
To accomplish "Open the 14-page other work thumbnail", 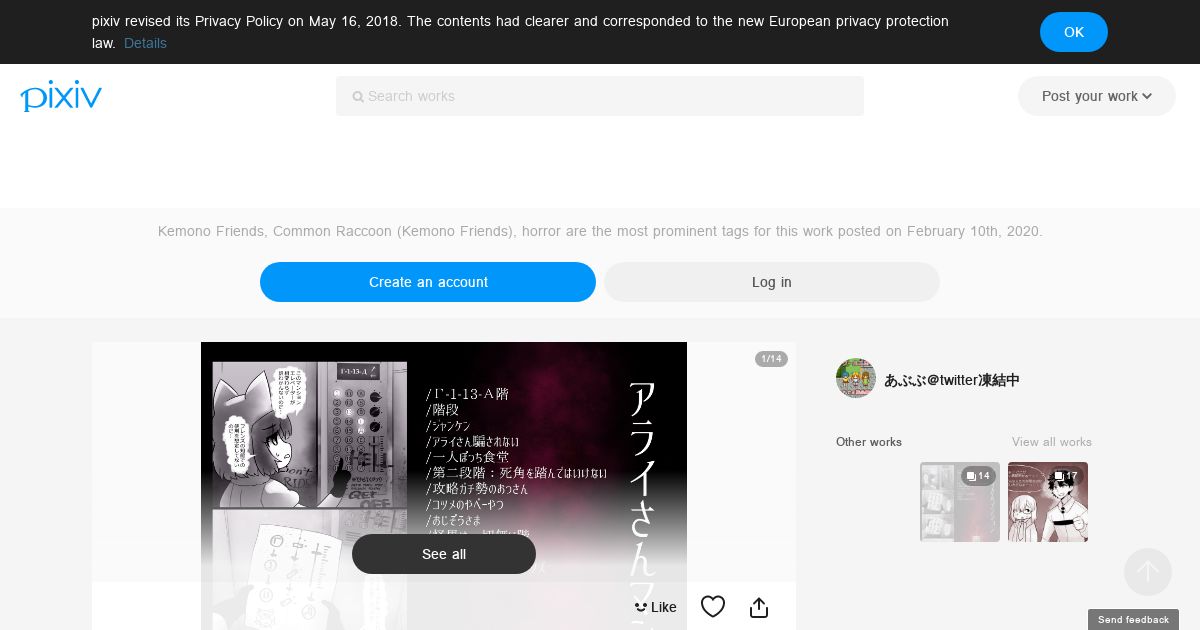I will pyautogui.click(x=960, y=502).
